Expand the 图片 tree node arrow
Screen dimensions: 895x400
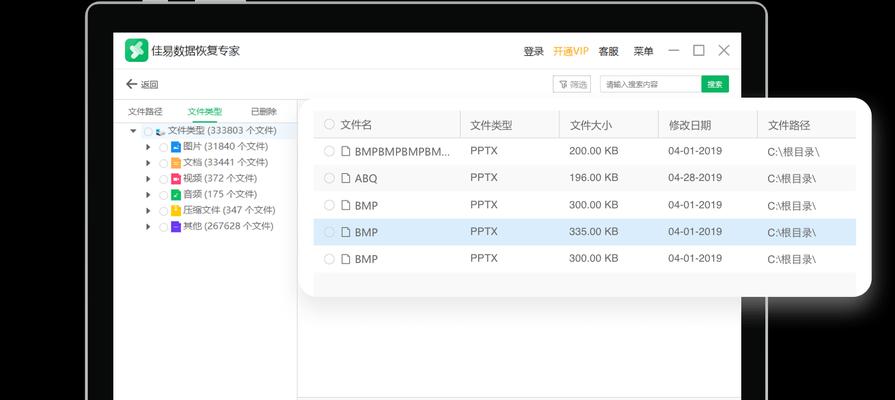tap(148, 147)
